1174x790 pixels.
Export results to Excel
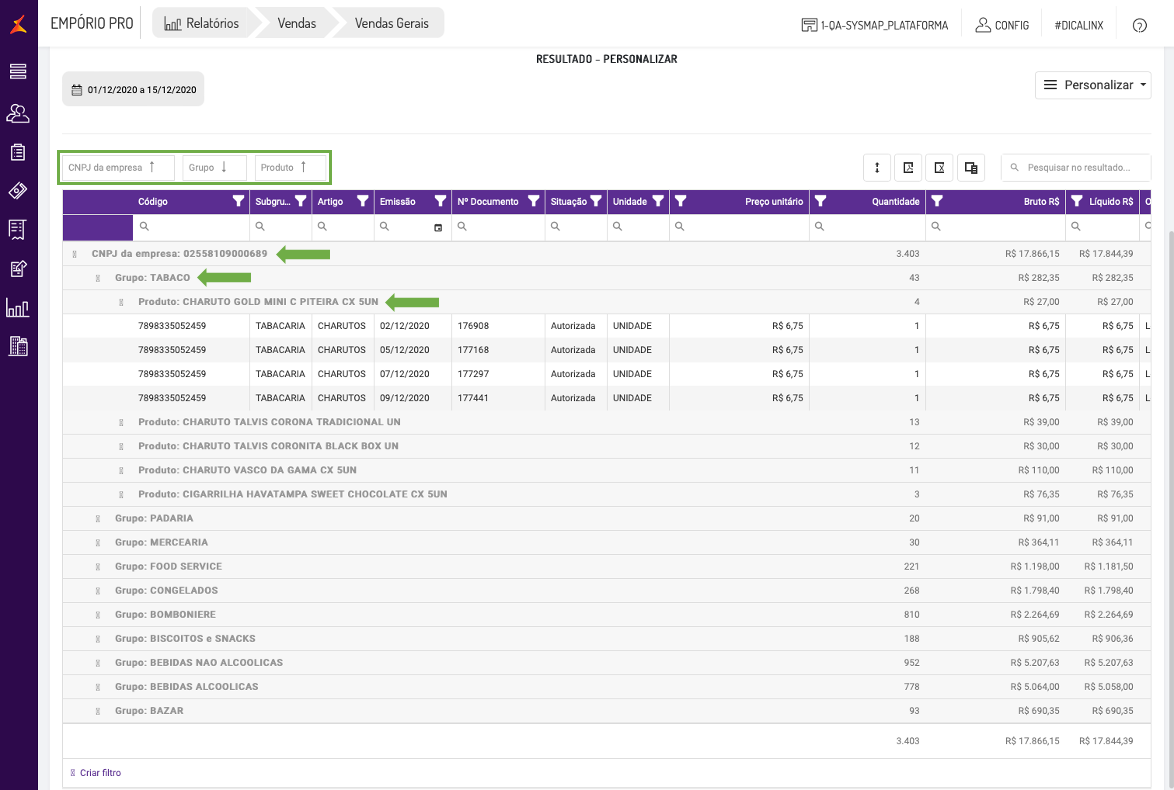[x=940, y=168]
